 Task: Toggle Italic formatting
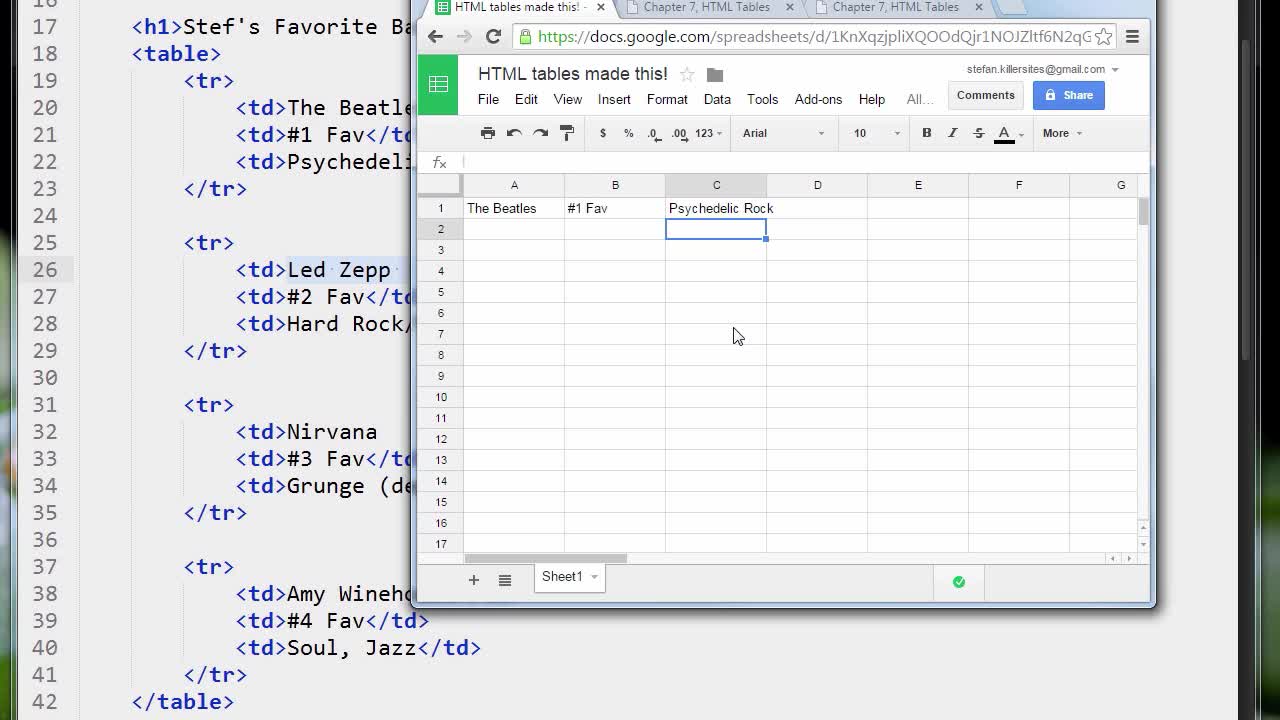click(953, 133)
